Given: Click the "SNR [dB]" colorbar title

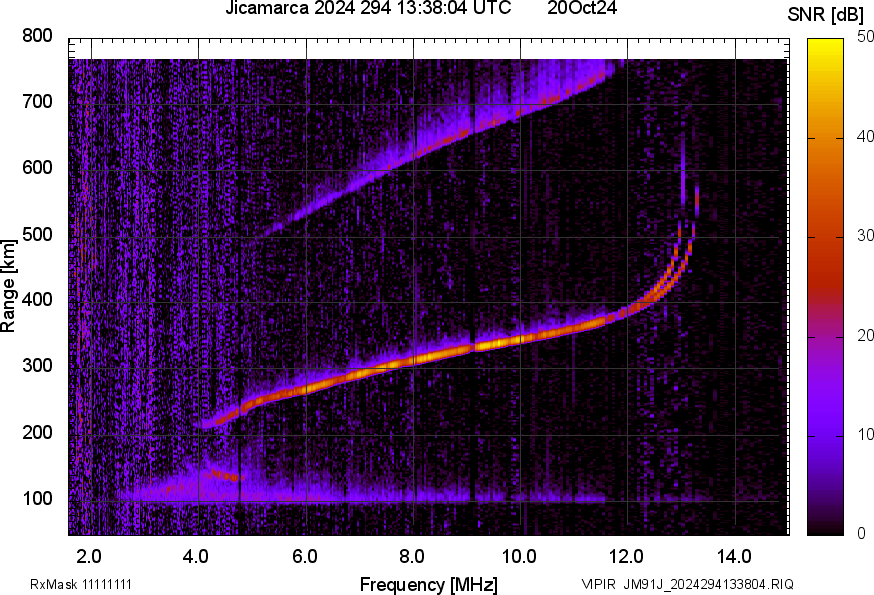Looking at the screenshot, I should pyautogui.click(x=826, y=15).
